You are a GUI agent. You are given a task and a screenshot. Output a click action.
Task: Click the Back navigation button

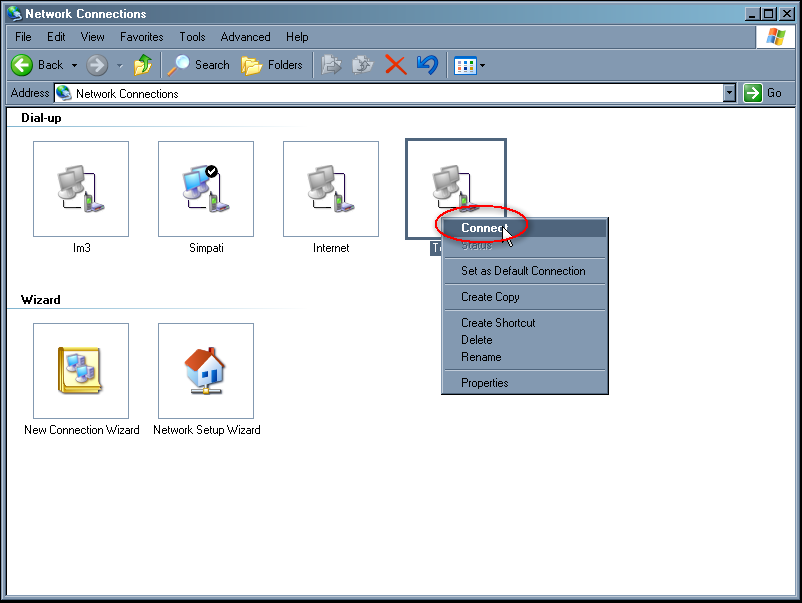pyautogui.click(x=37, y=65)
